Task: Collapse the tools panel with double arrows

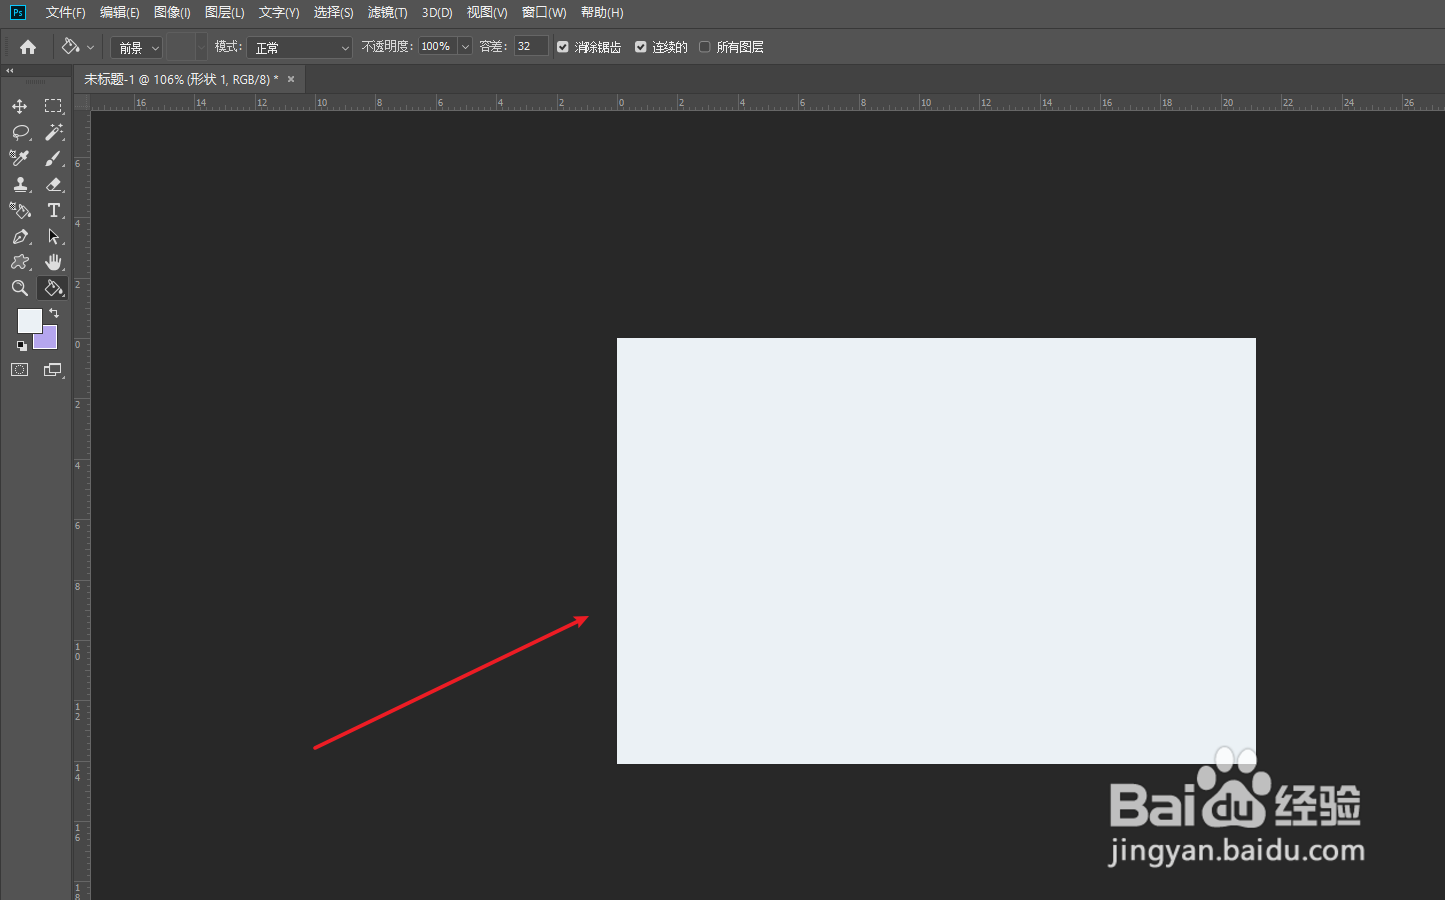Action: point(10,71)
